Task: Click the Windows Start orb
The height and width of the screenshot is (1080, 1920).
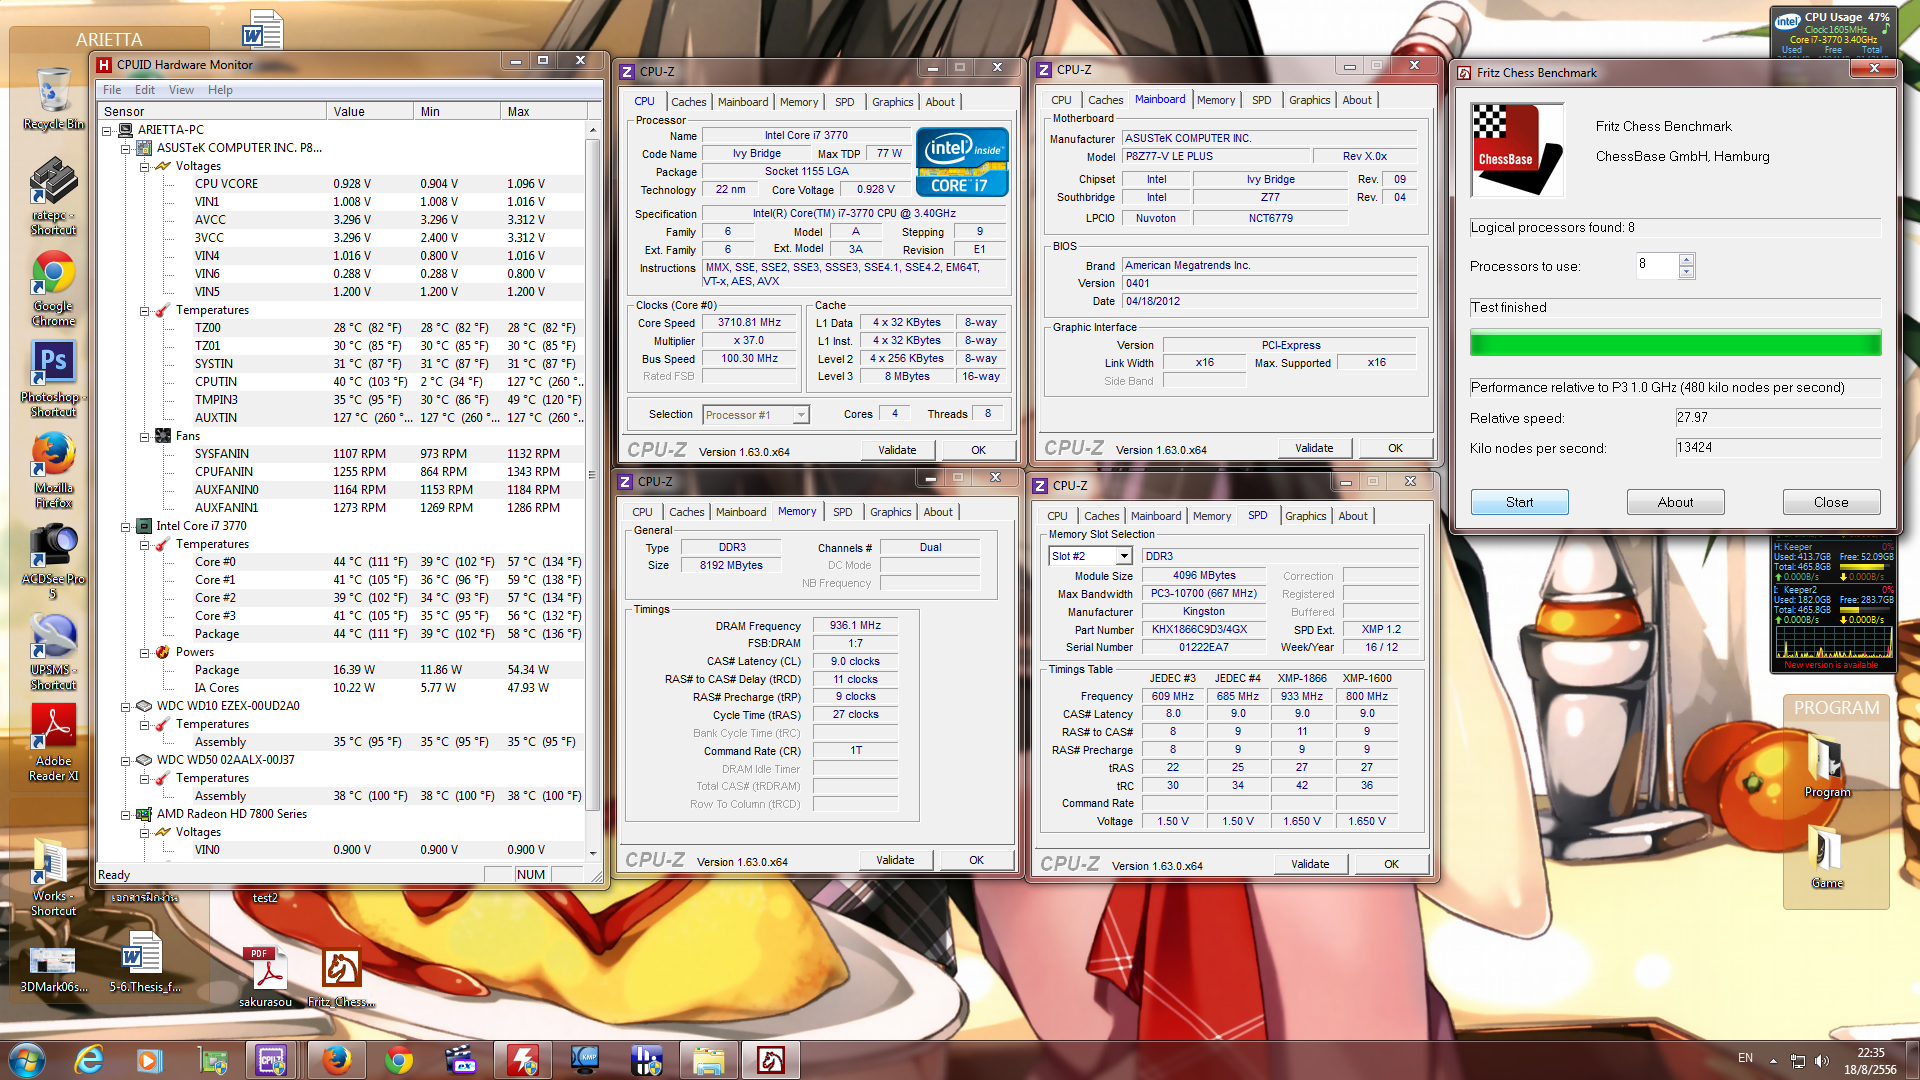Action: point(27,1059)
